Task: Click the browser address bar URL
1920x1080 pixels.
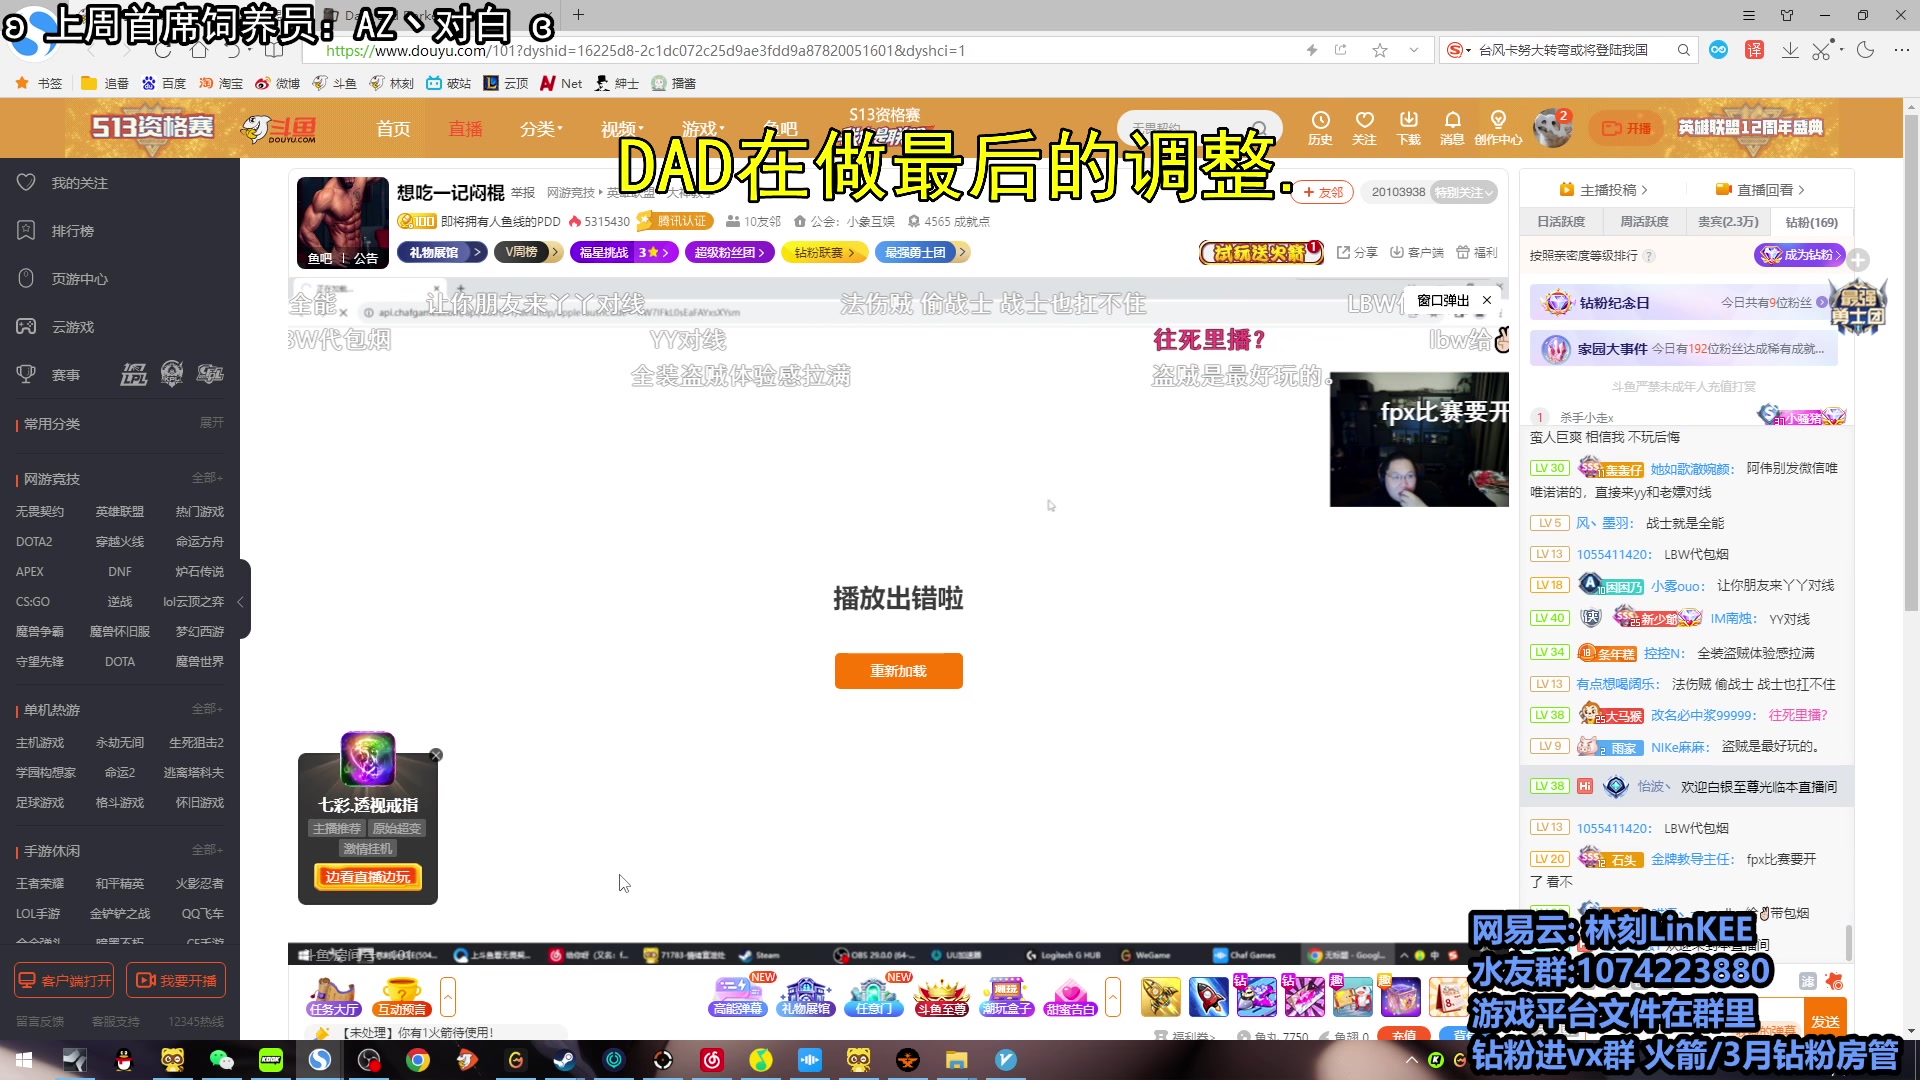Action: click(646, 50)
